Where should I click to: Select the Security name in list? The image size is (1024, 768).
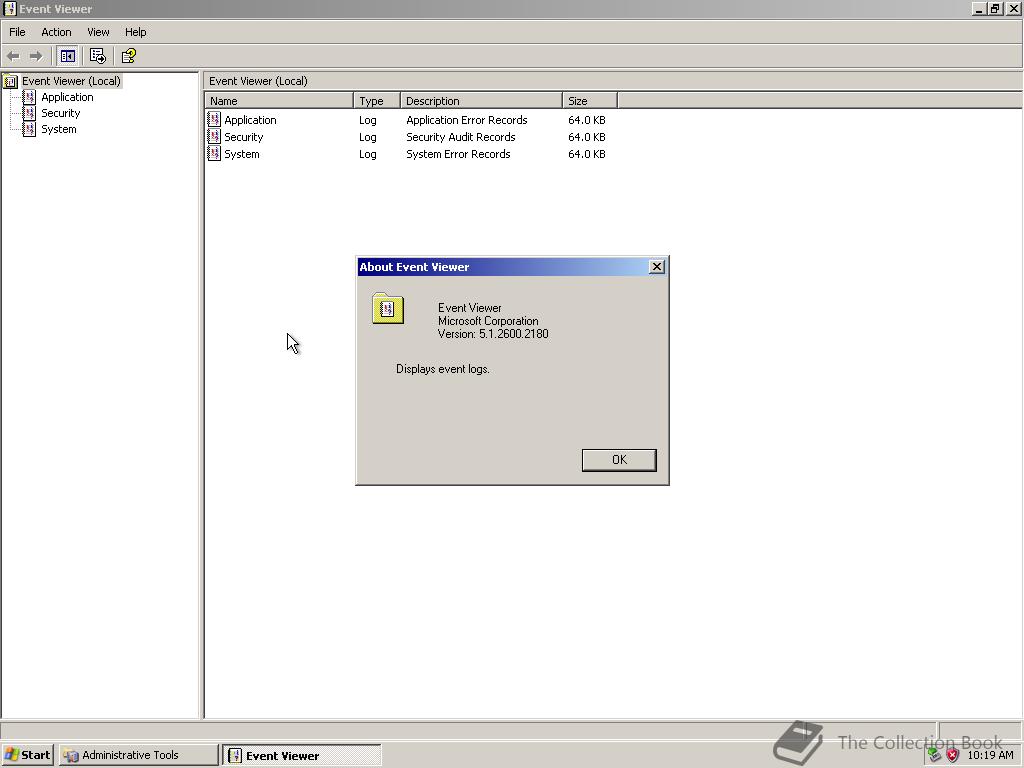(244, 136)
